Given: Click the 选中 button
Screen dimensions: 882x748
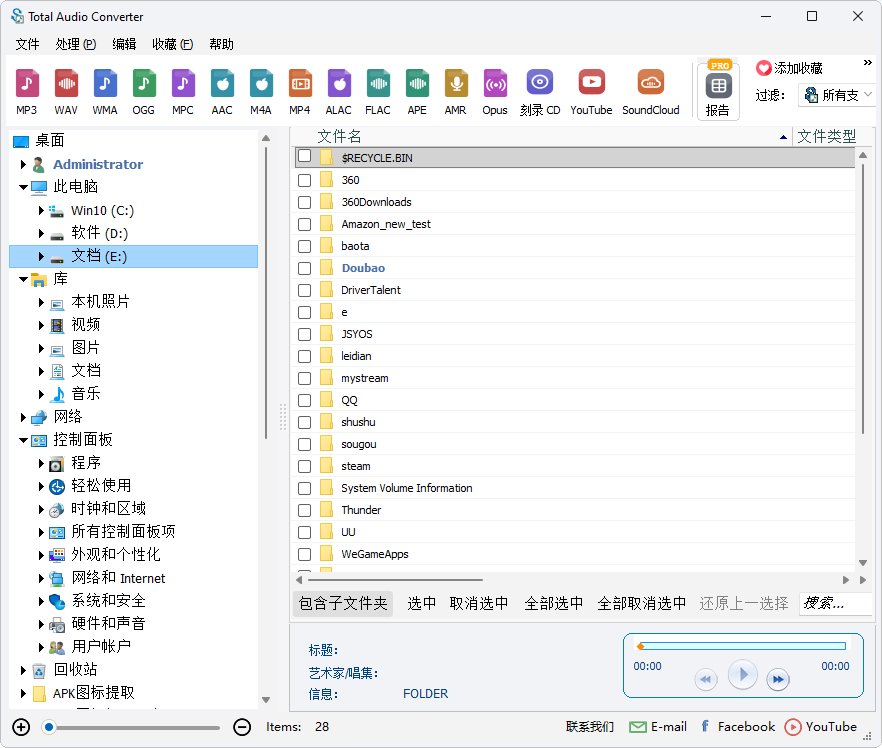Looking at the screenshot, I should [421, 603].
